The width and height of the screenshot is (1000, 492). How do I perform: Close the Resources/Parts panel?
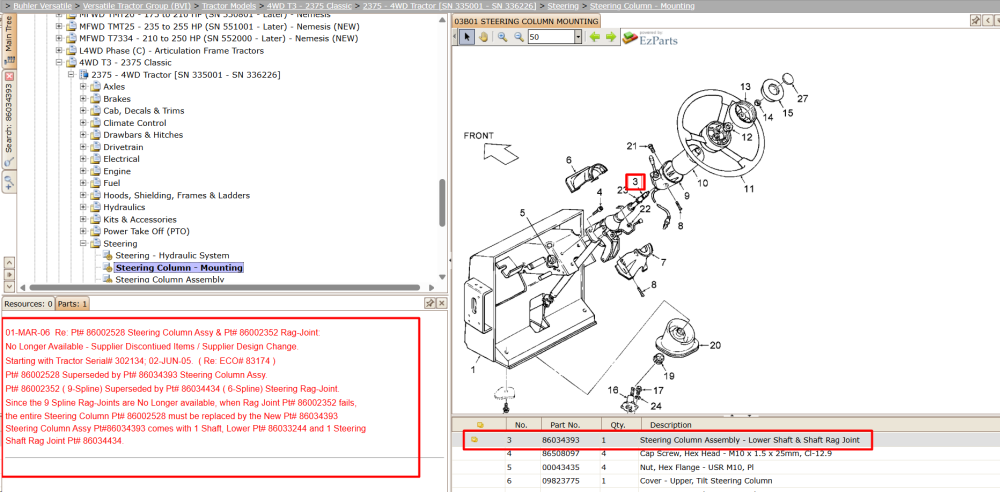point(441,303)
